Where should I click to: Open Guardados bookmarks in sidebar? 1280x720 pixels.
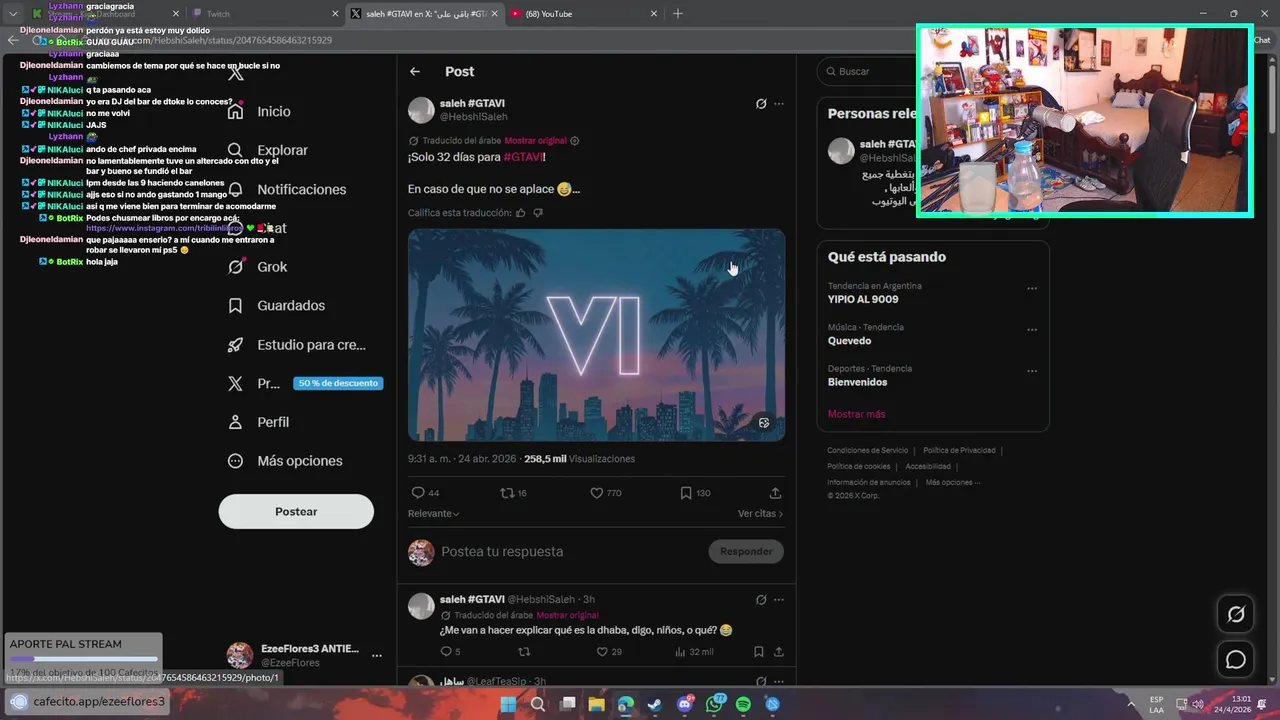275,306
